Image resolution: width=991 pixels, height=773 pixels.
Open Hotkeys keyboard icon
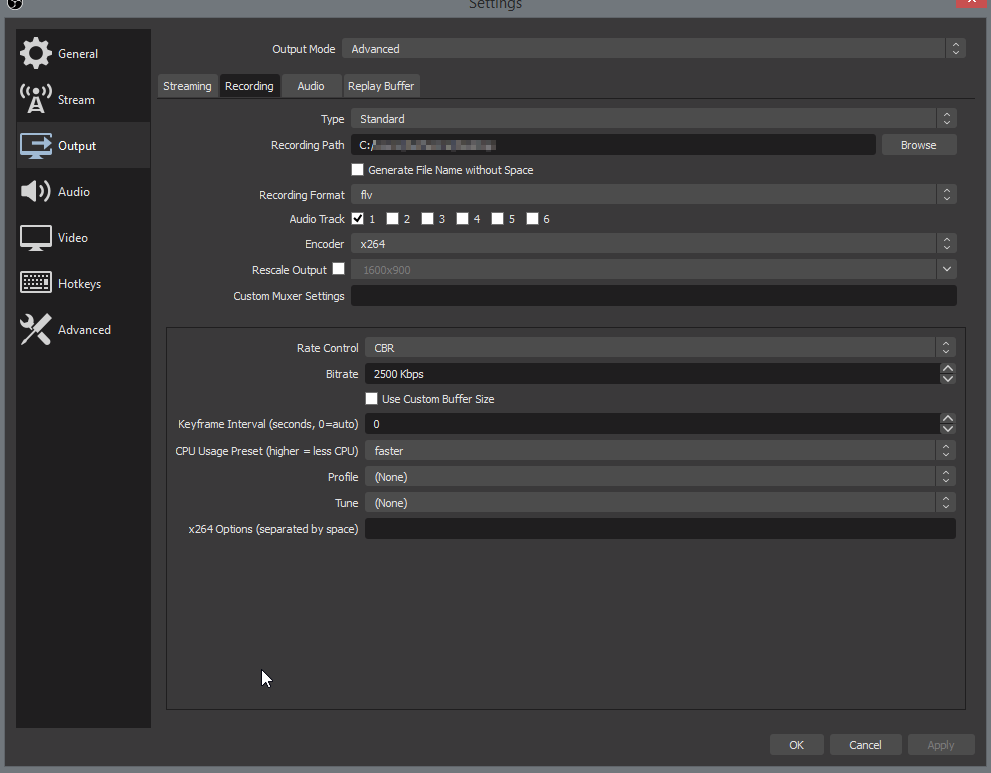tap(36, 284)
